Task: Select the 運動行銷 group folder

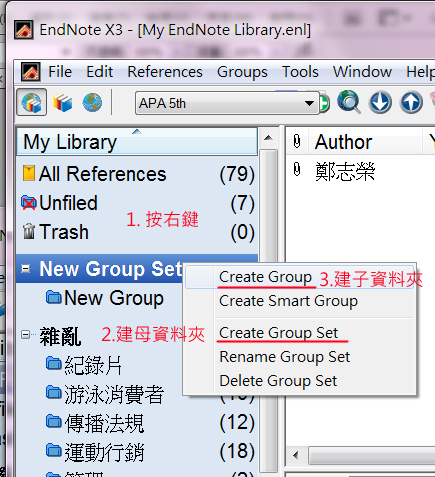Action: (x=95, y=452)
